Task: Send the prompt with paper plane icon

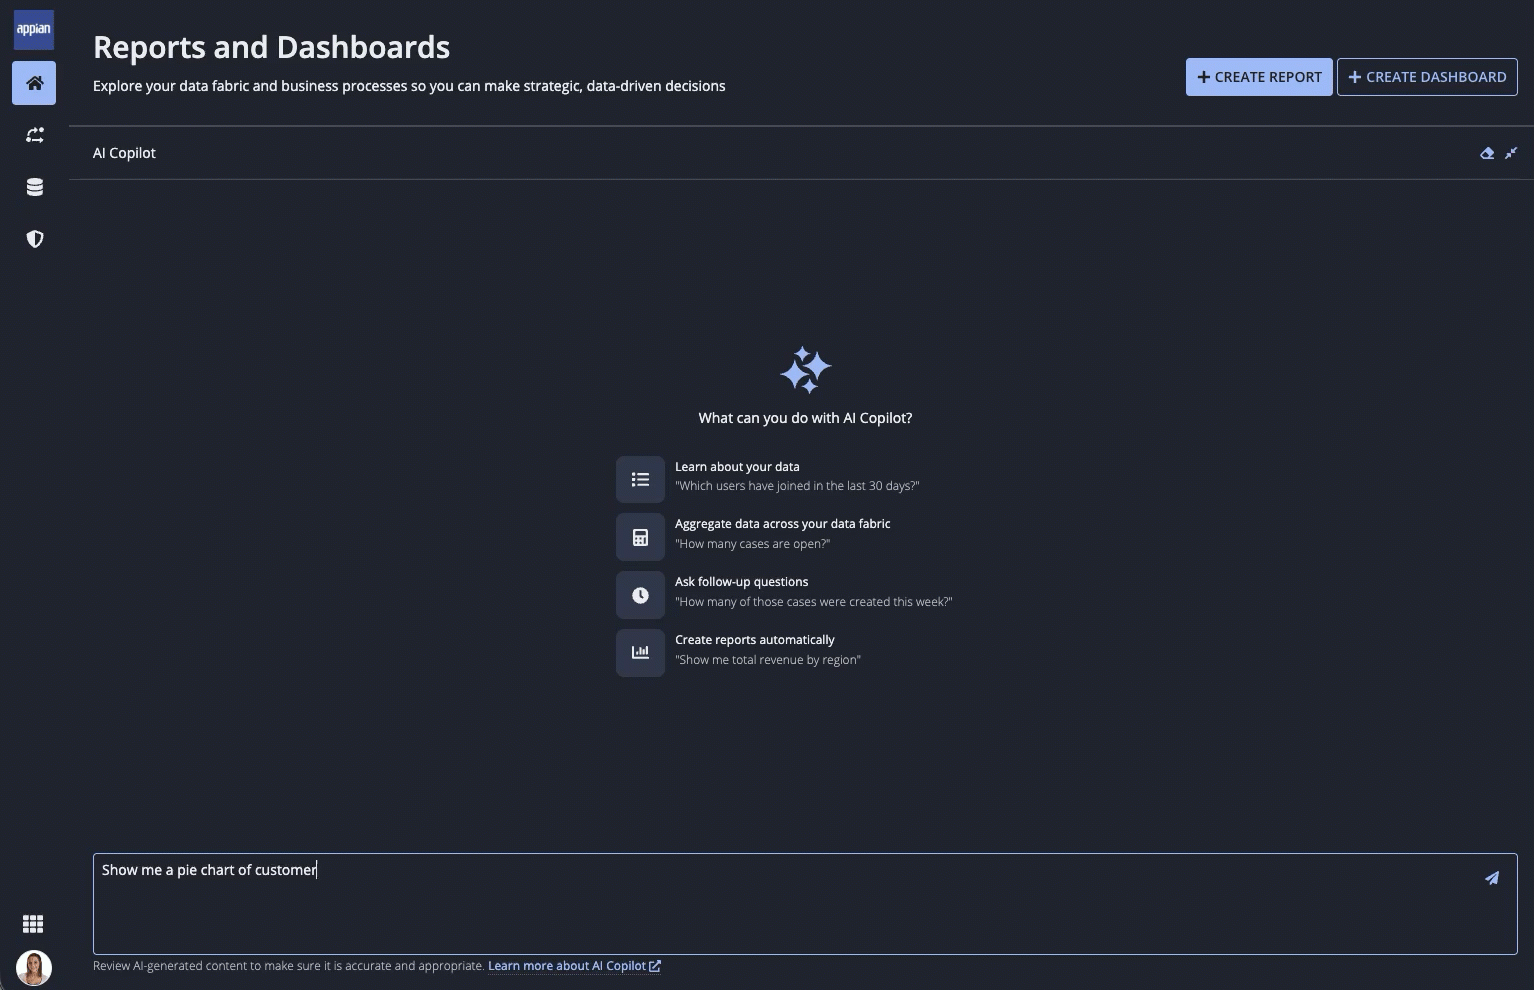Action: 1492,878
